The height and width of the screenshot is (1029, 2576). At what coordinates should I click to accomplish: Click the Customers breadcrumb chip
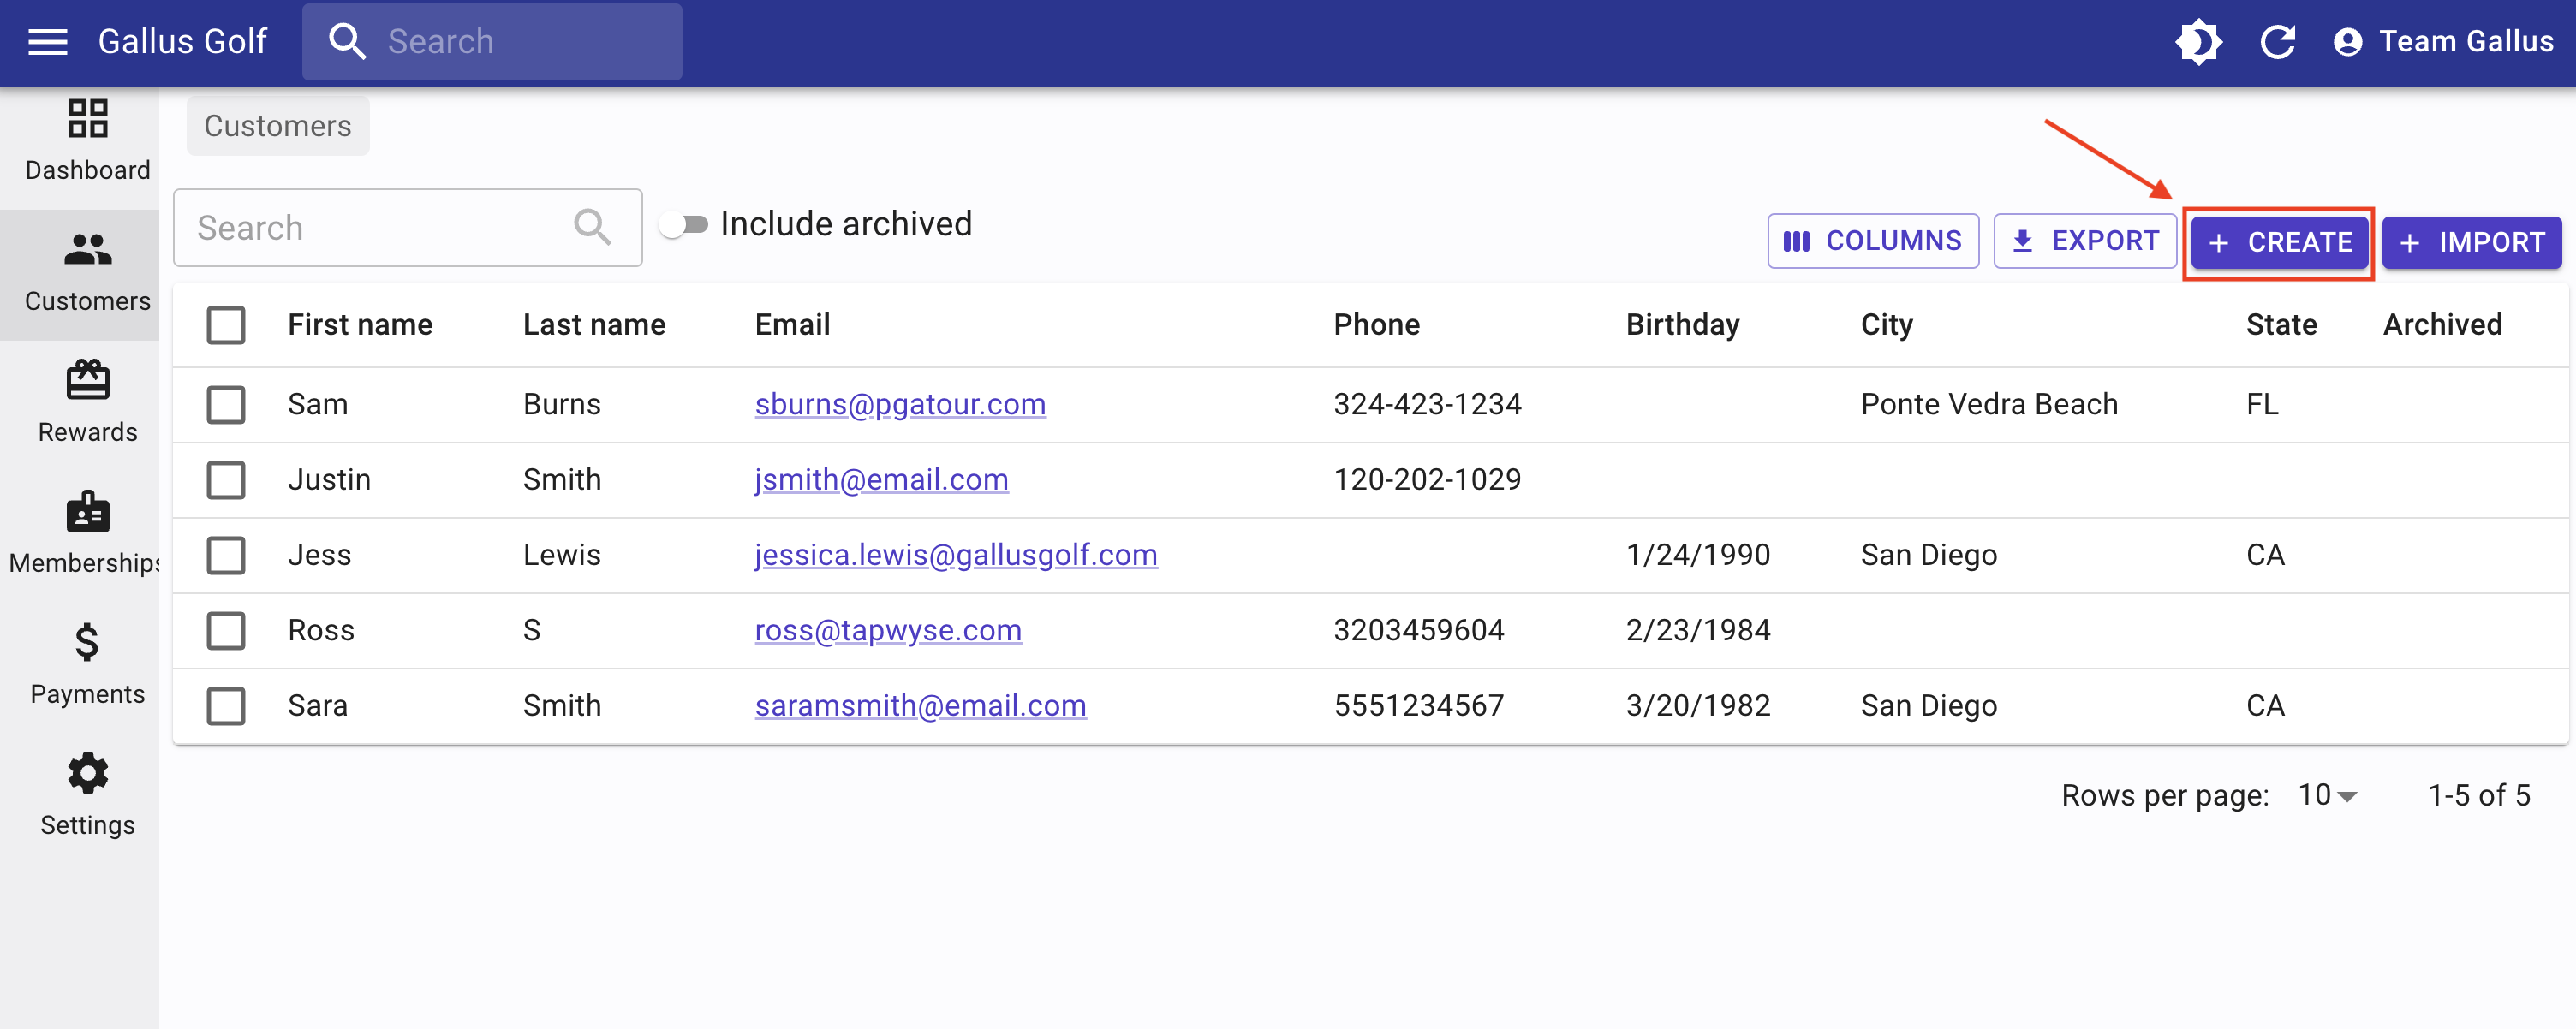(x=278, y=126)
